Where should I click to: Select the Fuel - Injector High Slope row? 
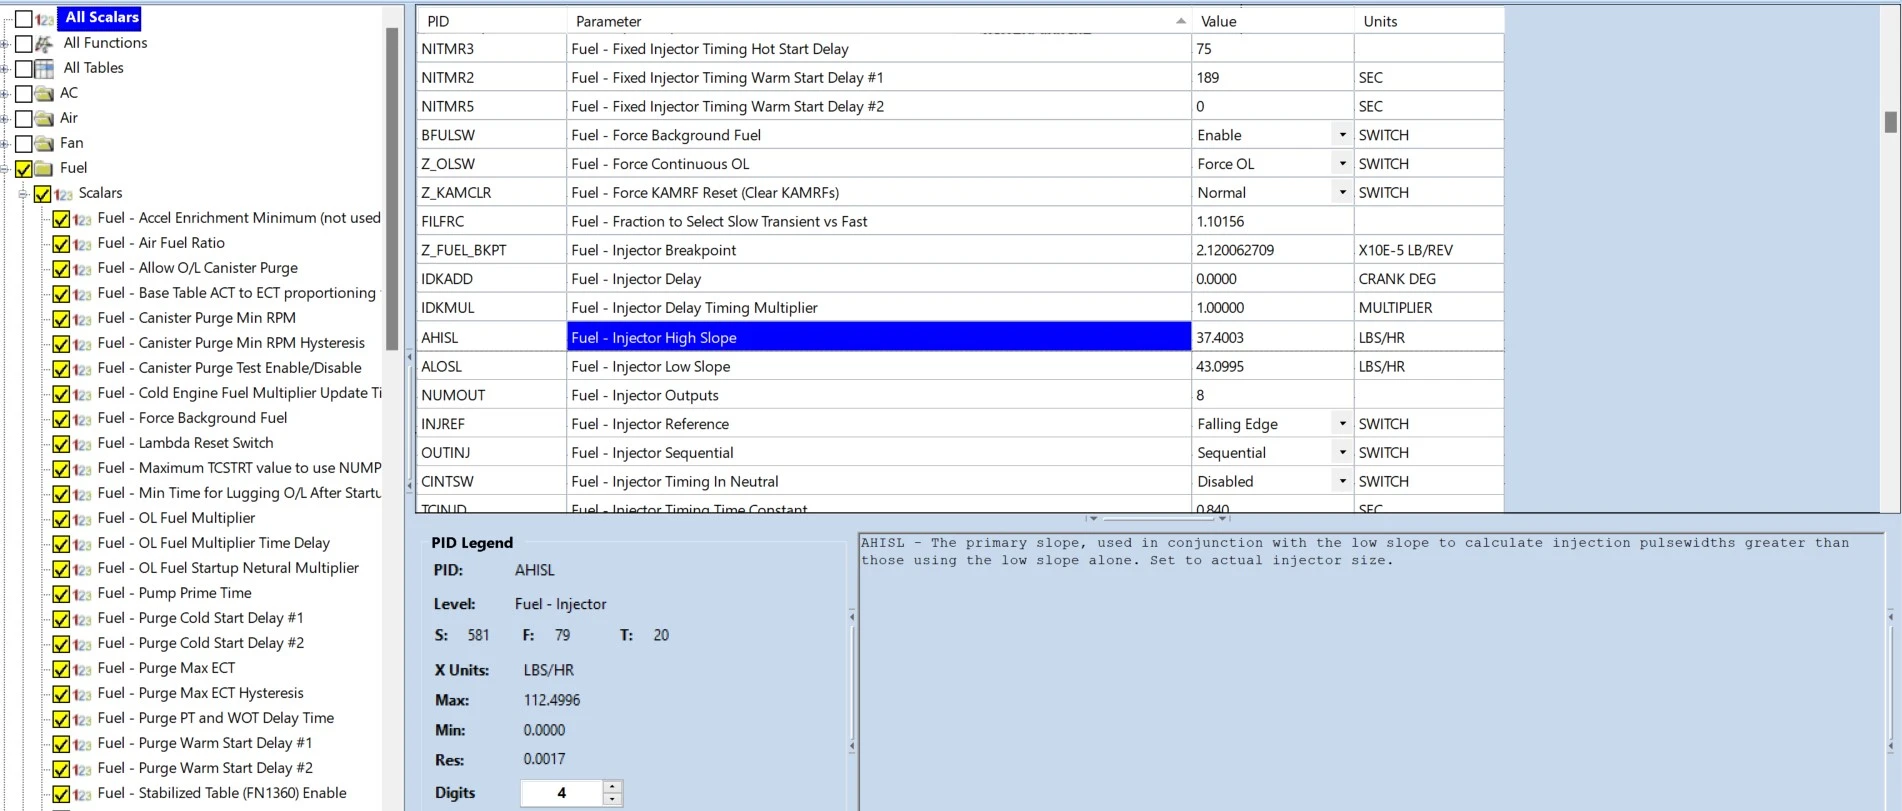tap(879, 338)
